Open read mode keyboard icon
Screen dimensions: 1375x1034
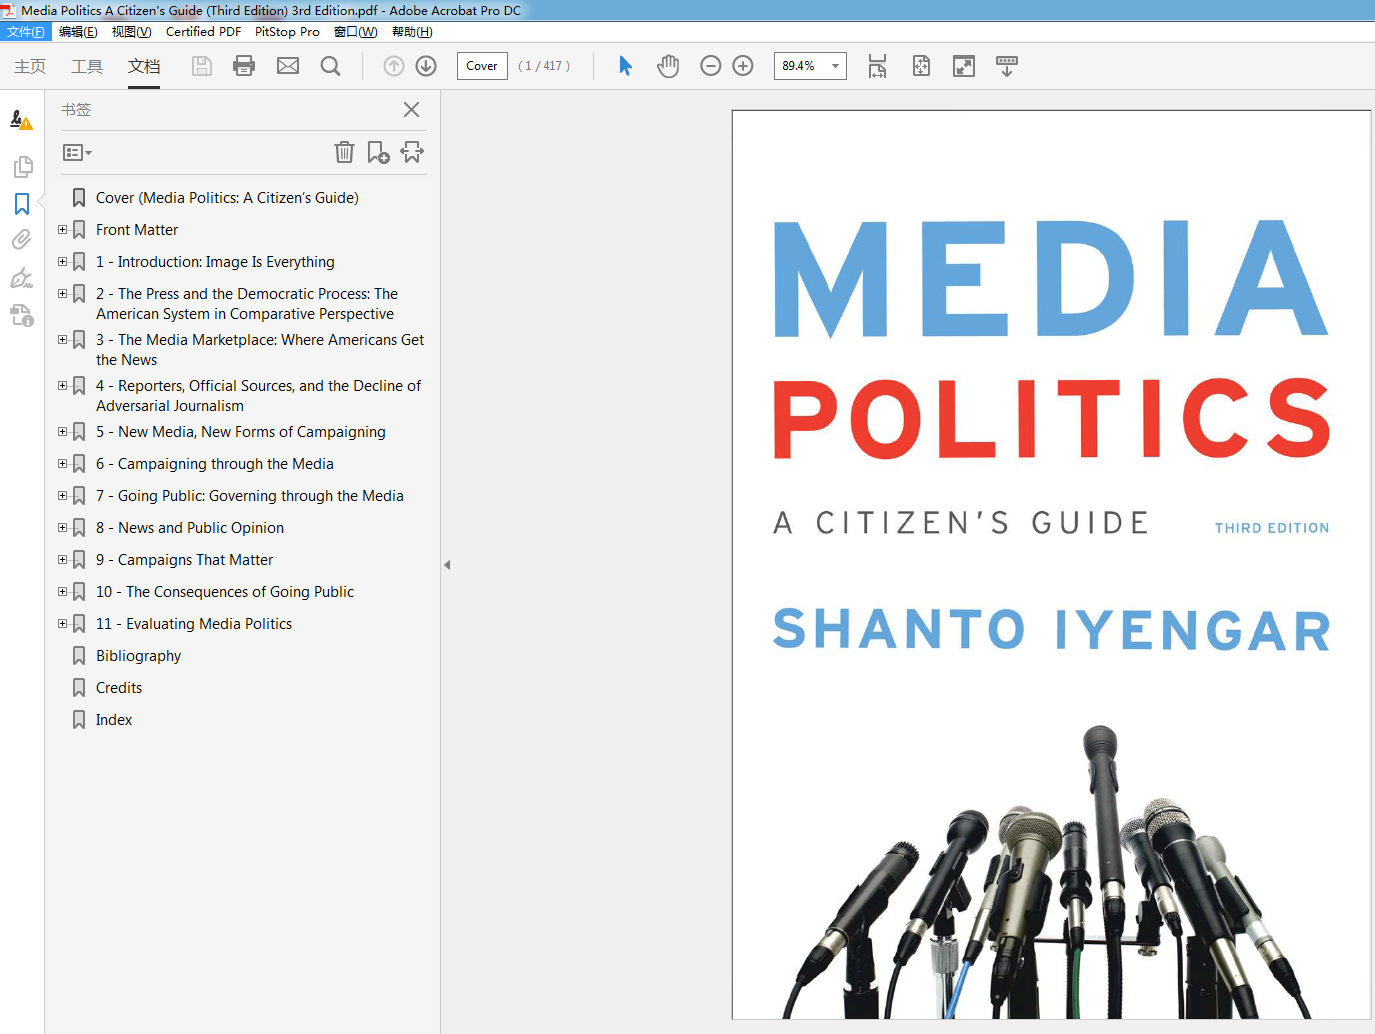click(x=1007, y=66)
